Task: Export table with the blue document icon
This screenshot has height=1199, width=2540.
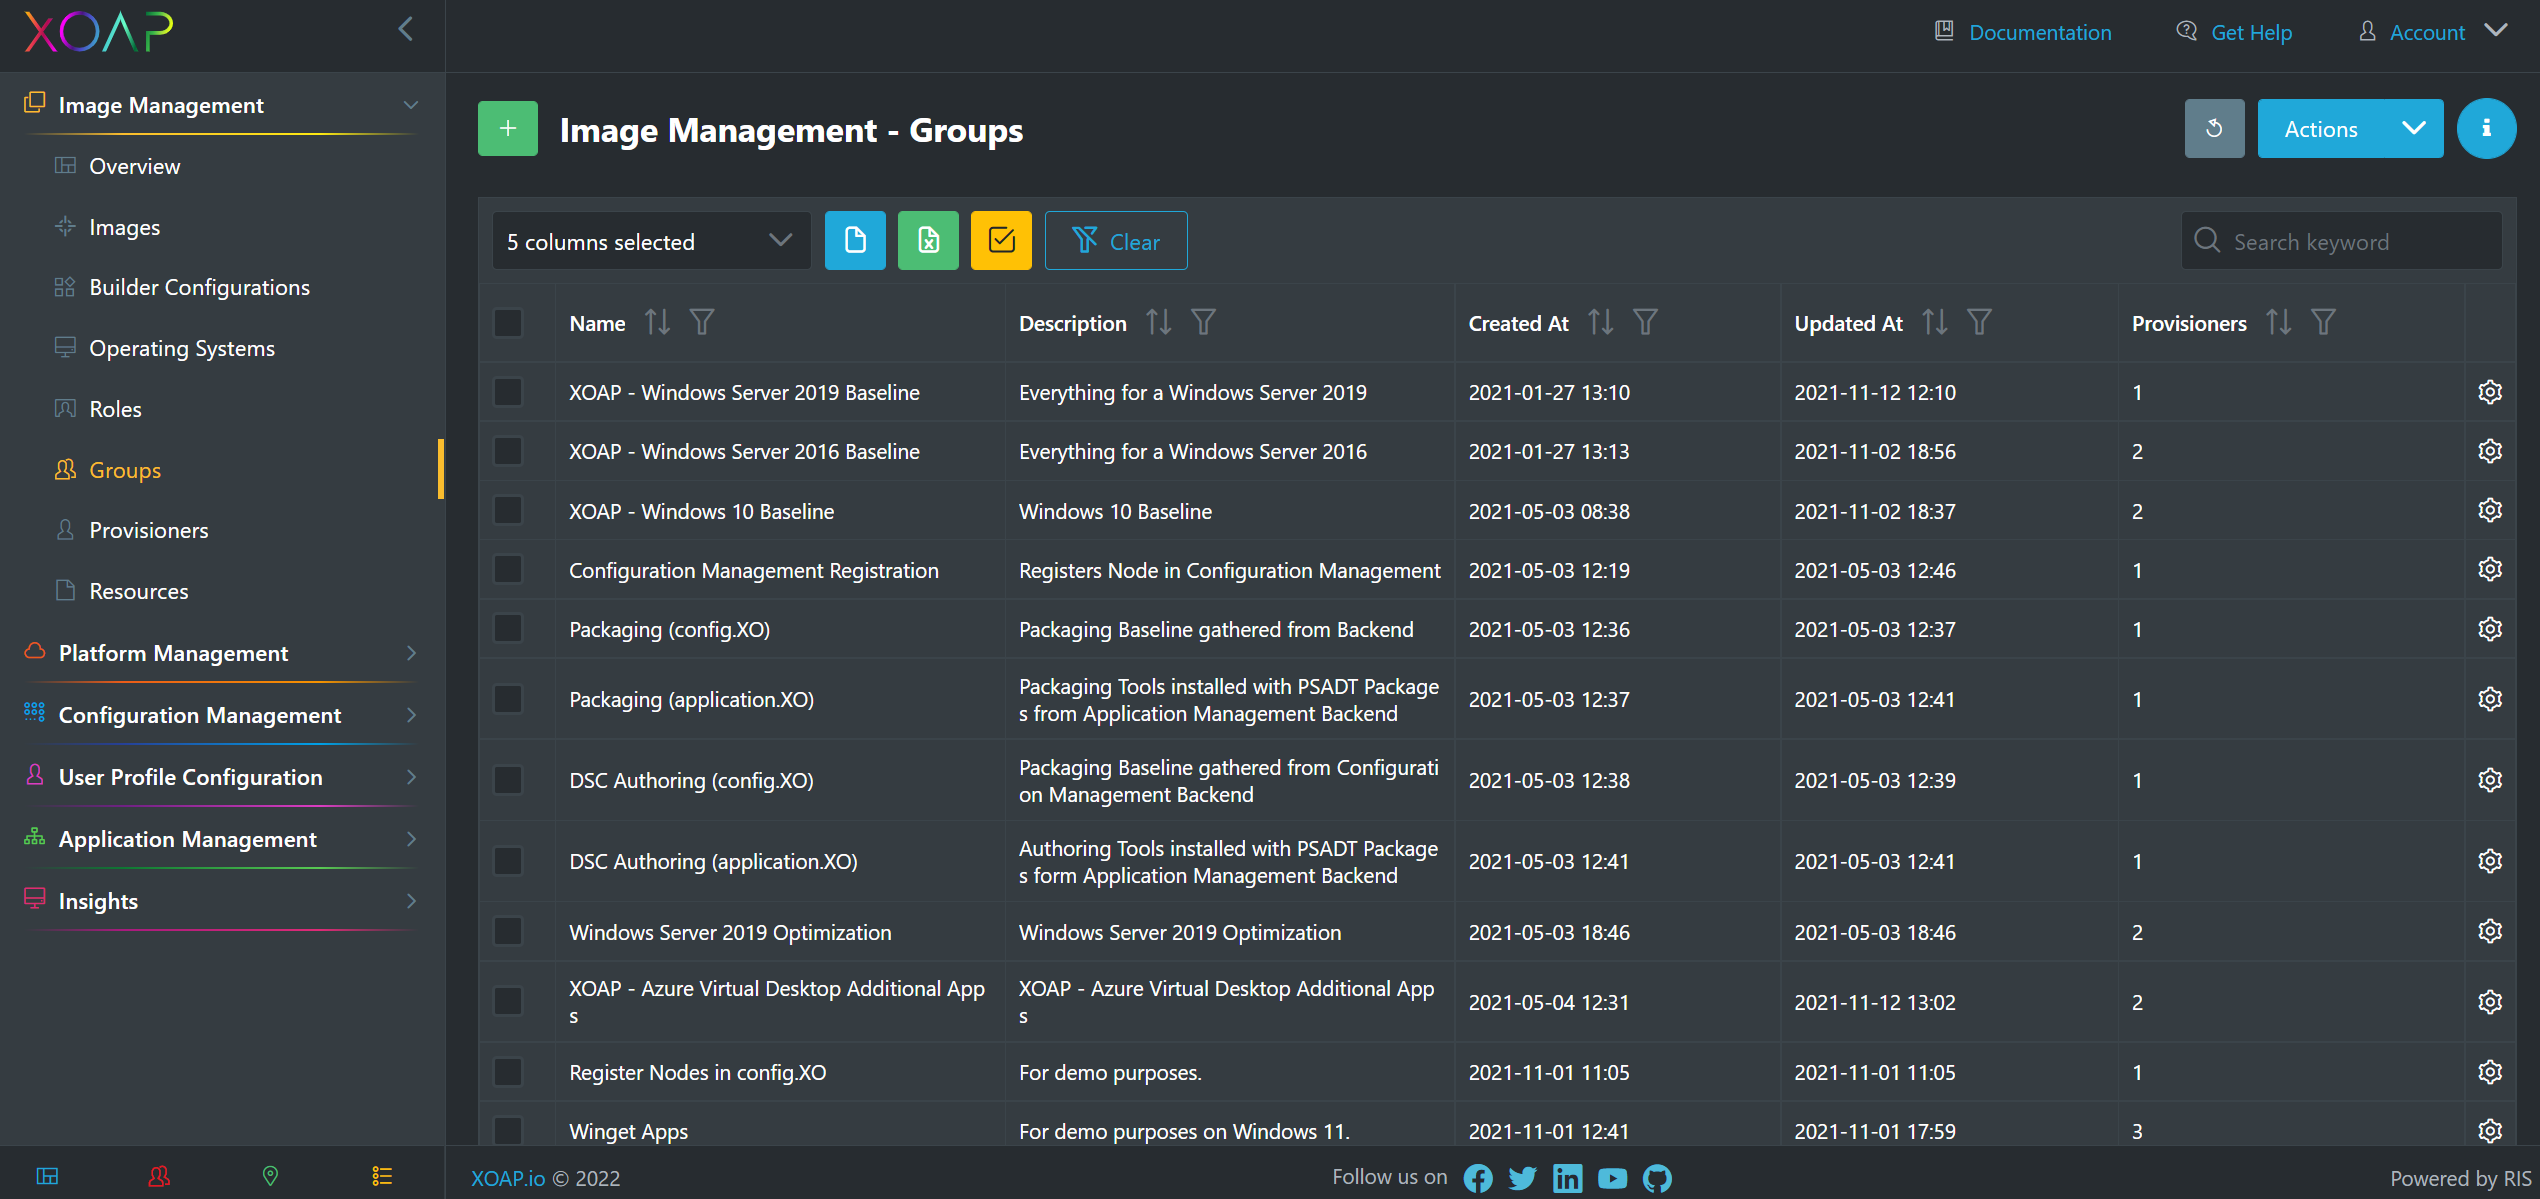Action: tap(855, 241)
